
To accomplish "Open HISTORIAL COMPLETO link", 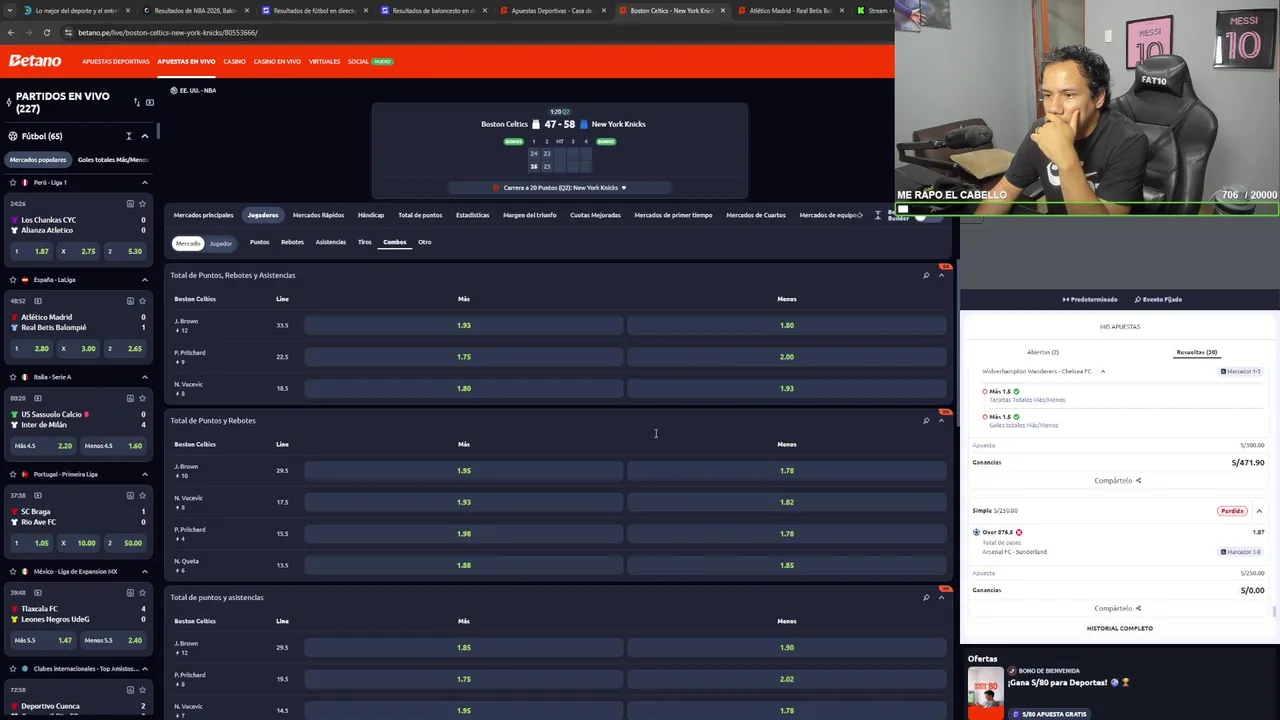I will tap(1120, 628).
